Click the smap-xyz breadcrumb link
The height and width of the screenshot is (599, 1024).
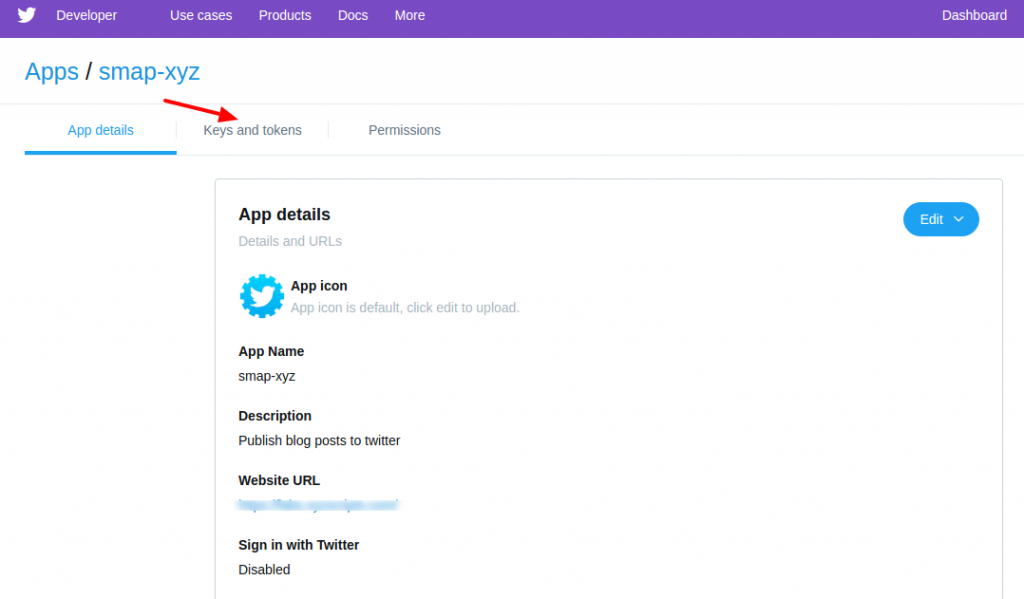(149, 71)
